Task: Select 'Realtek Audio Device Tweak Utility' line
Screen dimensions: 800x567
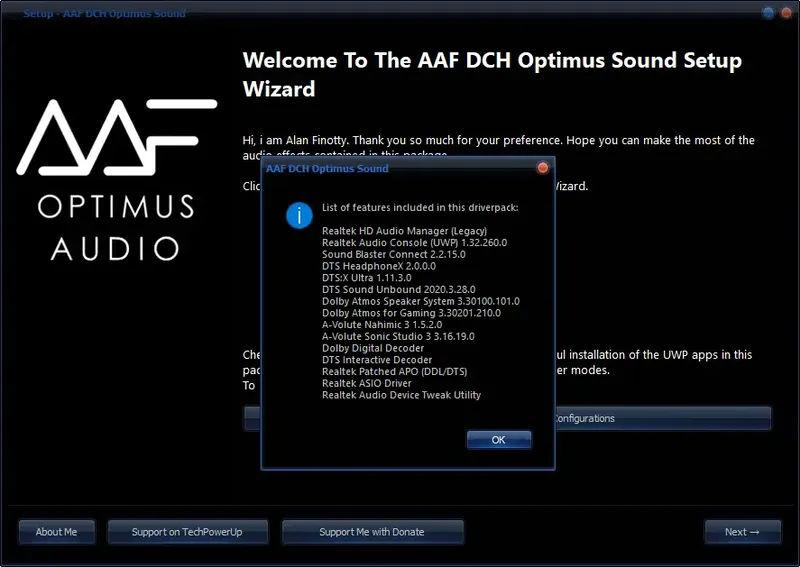Action: 401,395
